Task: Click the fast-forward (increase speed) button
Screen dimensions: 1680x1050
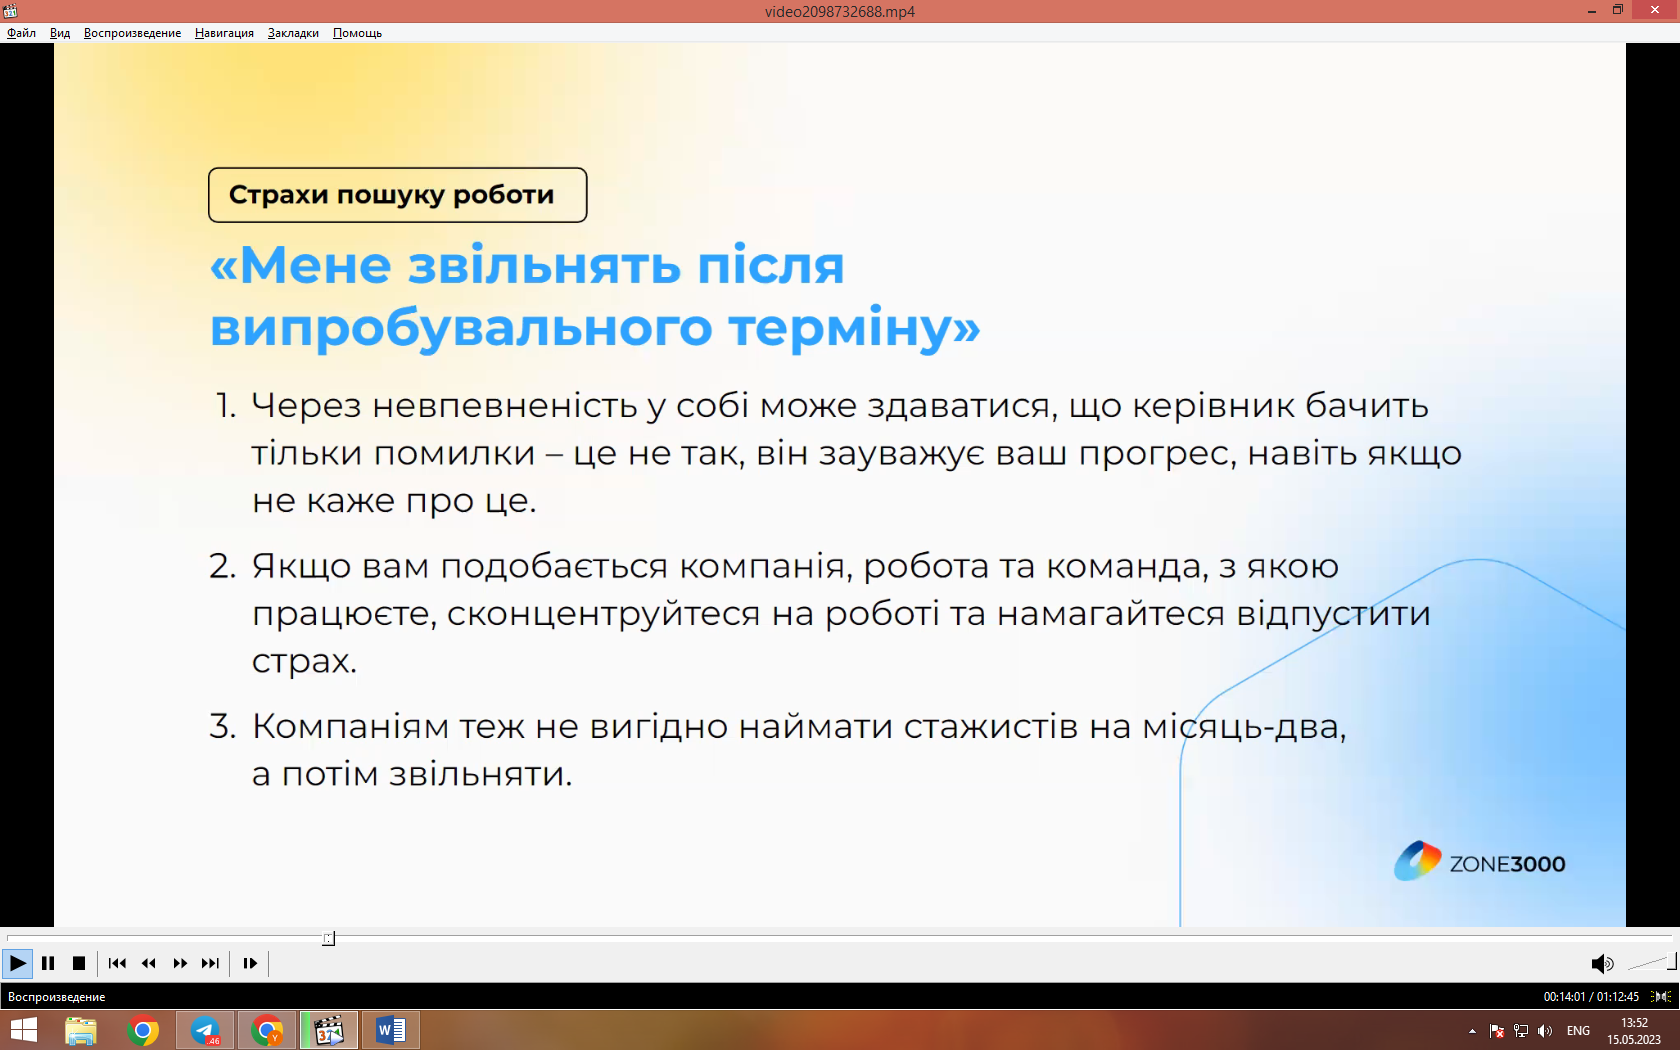Action: (x=180, y=963)
